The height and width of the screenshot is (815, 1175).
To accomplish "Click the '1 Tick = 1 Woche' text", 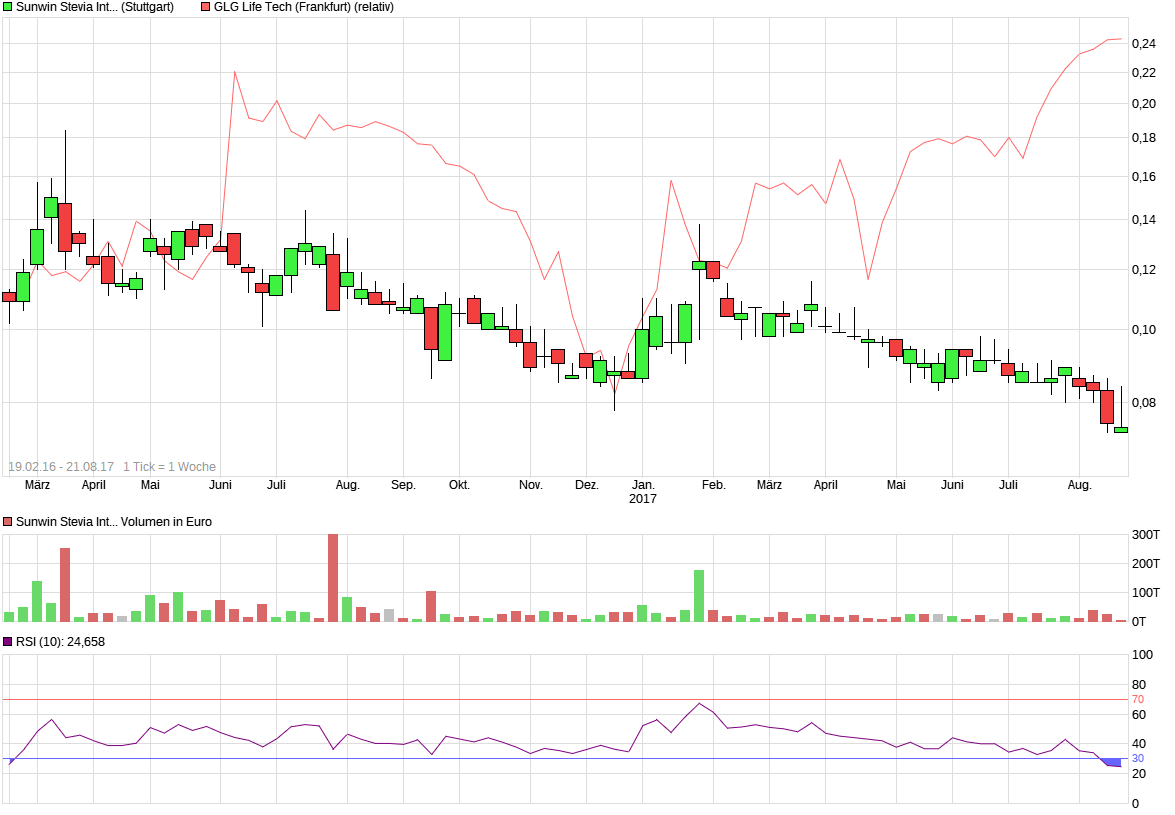I will click(169, 467).
